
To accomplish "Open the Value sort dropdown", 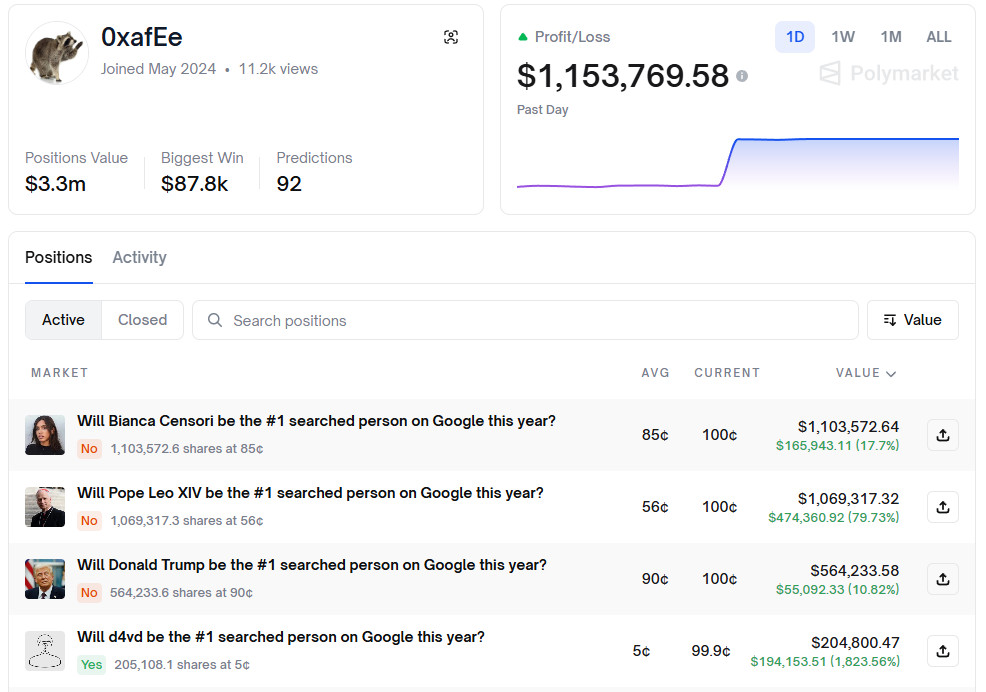I will (912, 320).
